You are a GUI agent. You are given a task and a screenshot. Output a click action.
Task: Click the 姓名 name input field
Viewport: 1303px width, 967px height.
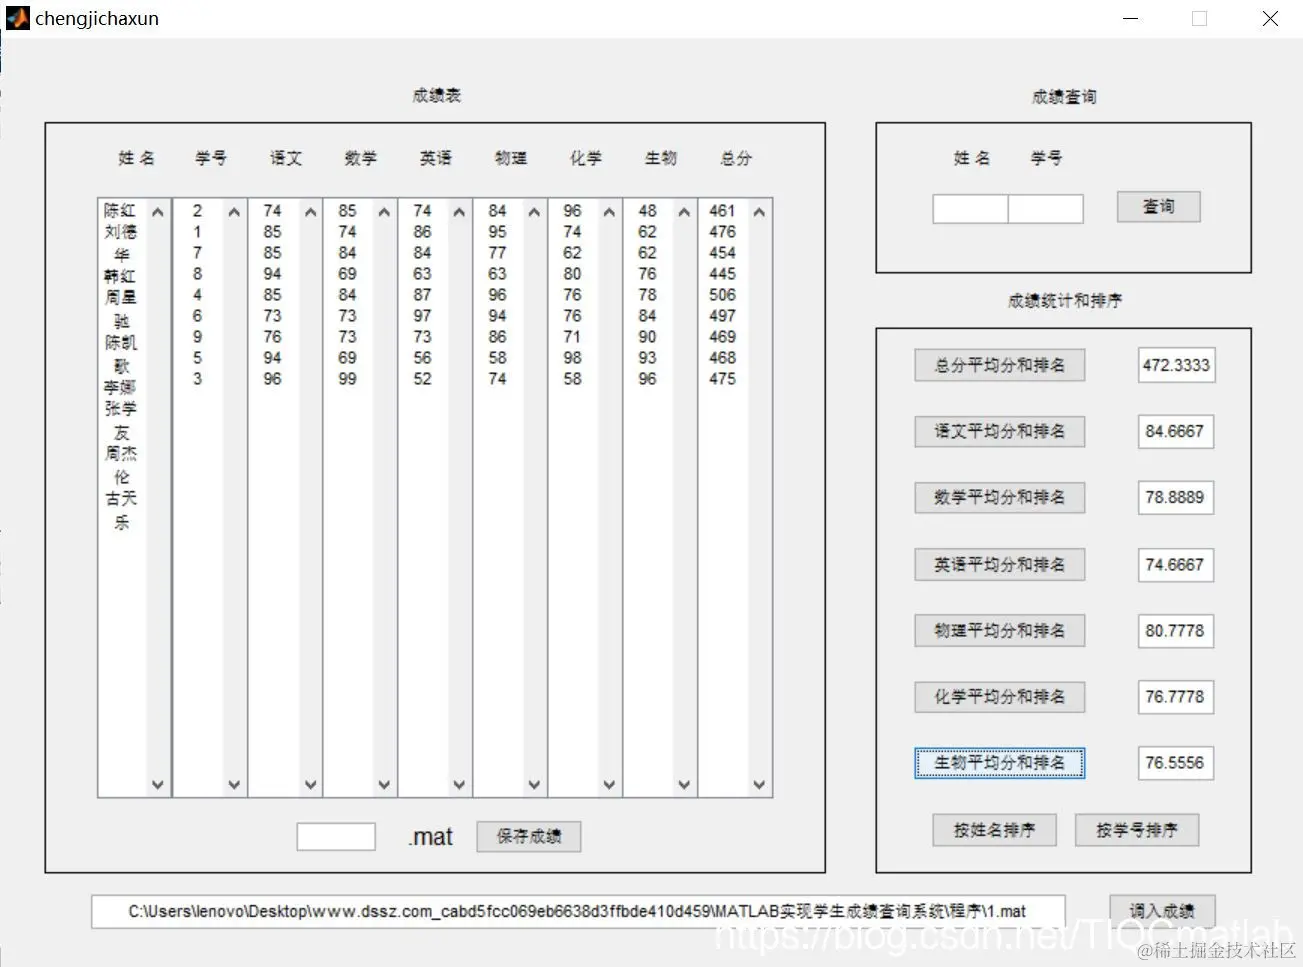click(968, 208)
